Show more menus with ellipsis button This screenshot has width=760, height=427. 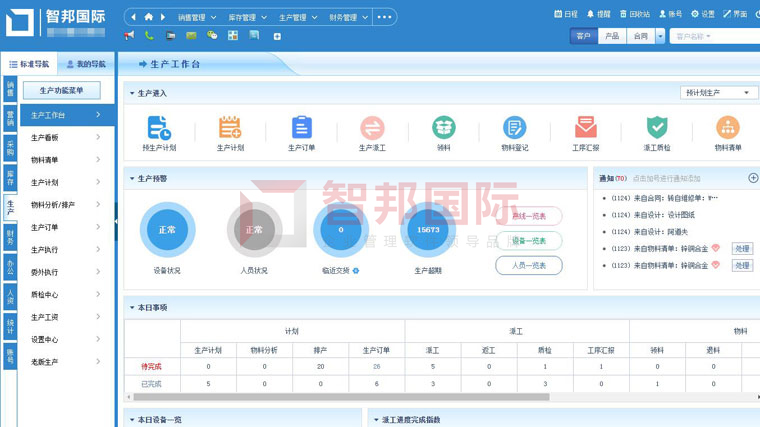(384, 17)
